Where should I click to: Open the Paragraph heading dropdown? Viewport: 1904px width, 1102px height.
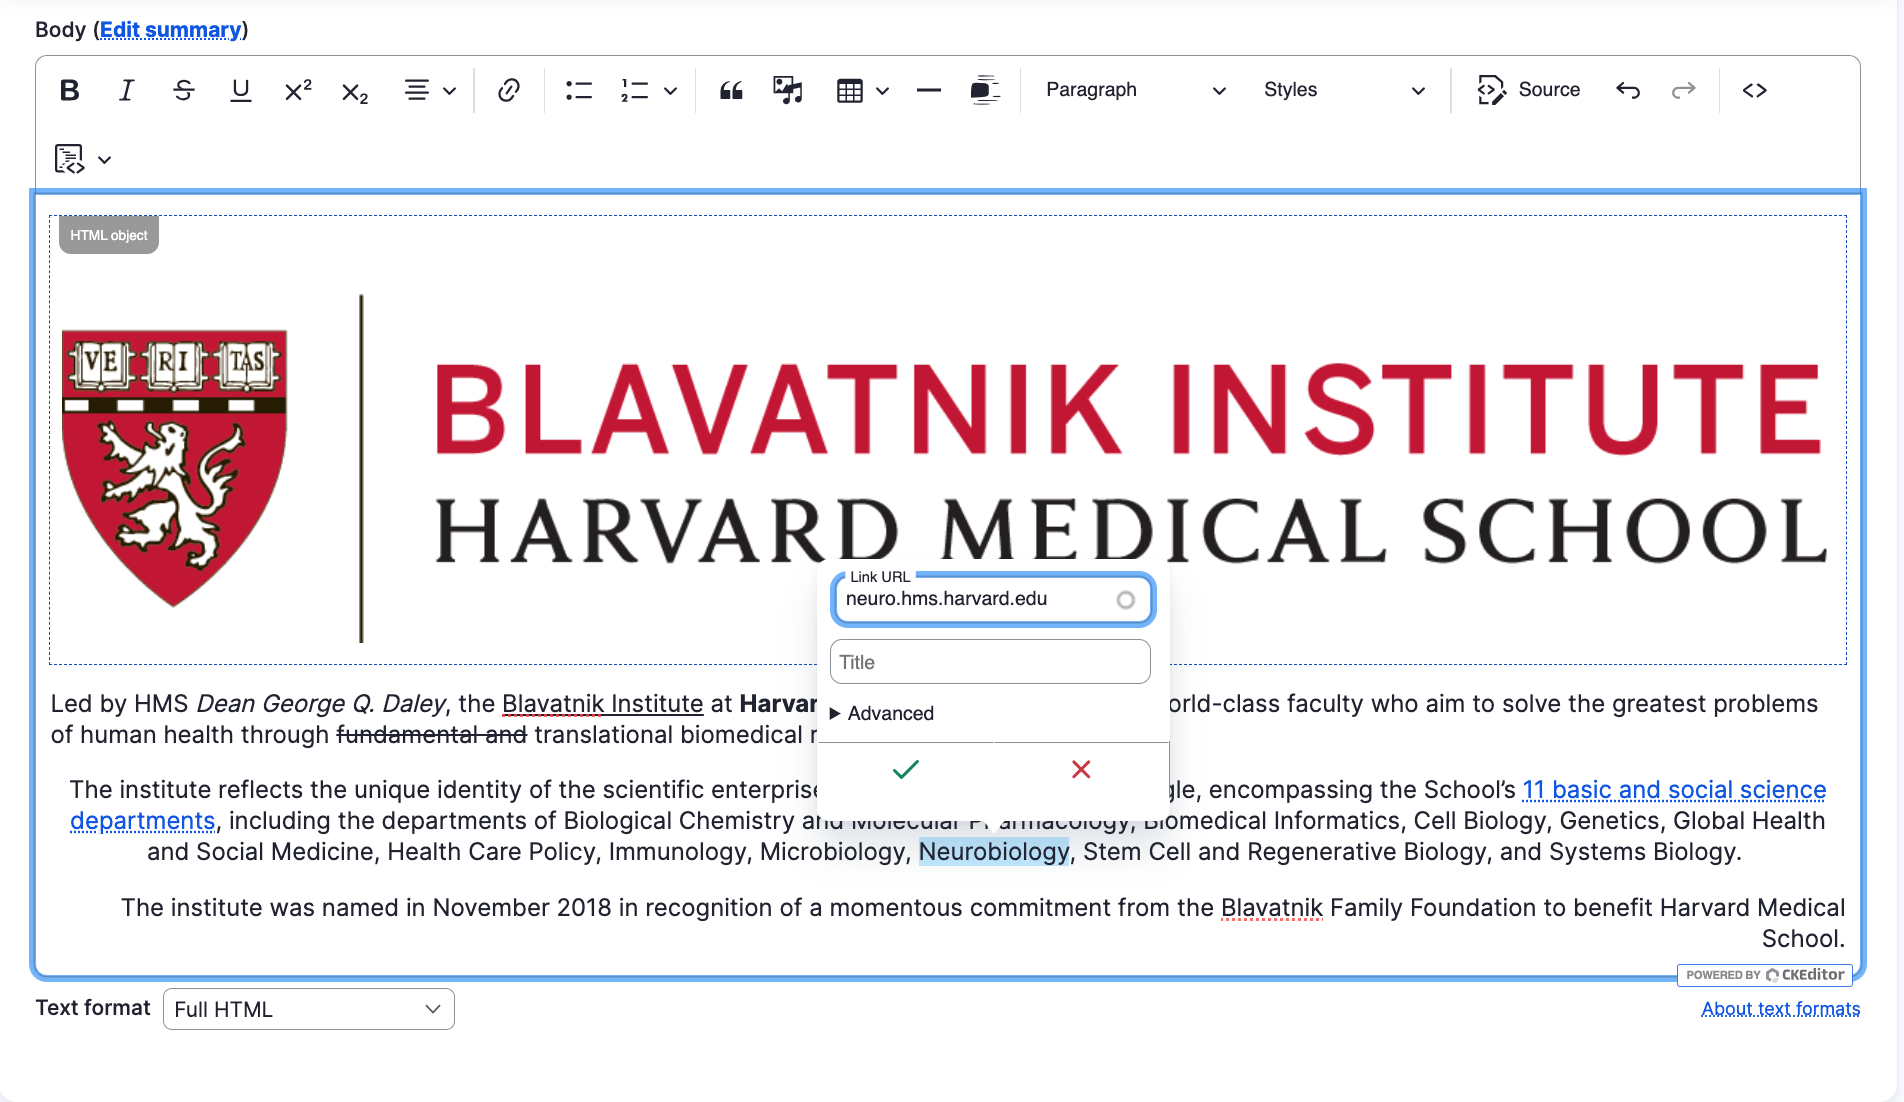1136,90
